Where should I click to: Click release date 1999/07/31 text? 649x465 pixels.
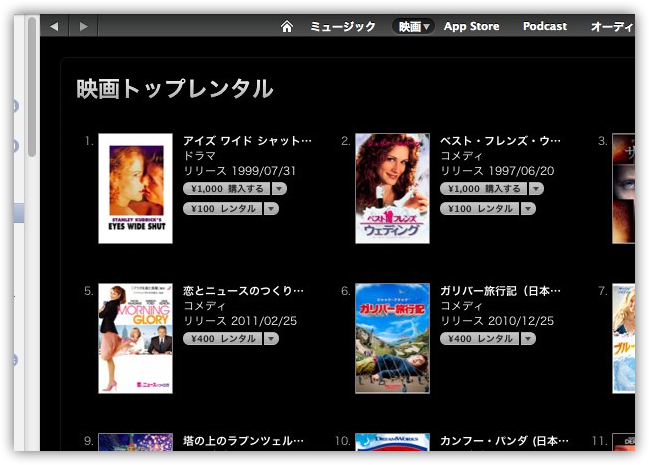pos(264,171)
